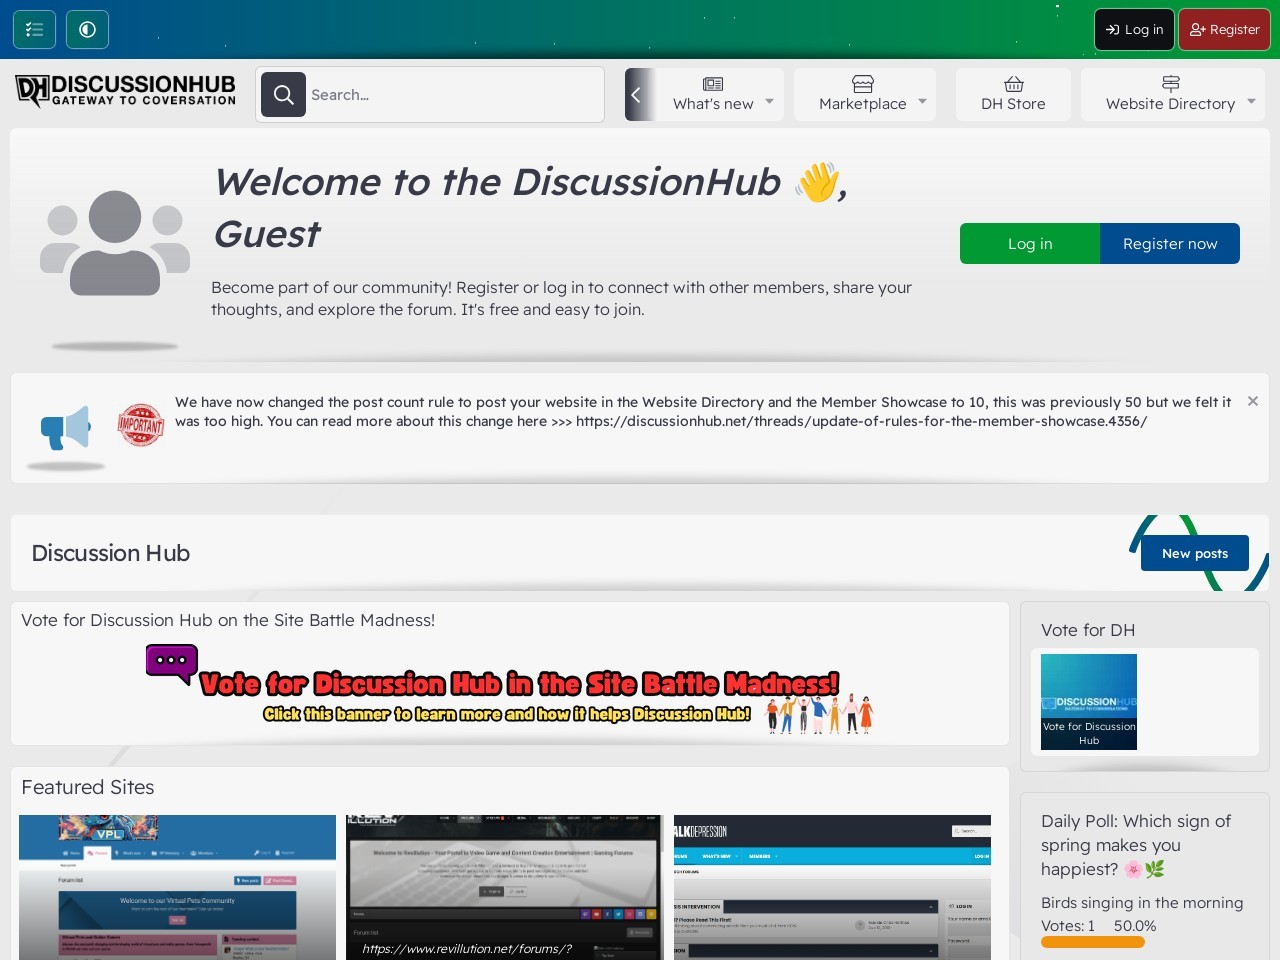Image resolution: width=1280 pixels, height=960 pixels.
Task: Type in the Search field
Action: coord(450,95)
